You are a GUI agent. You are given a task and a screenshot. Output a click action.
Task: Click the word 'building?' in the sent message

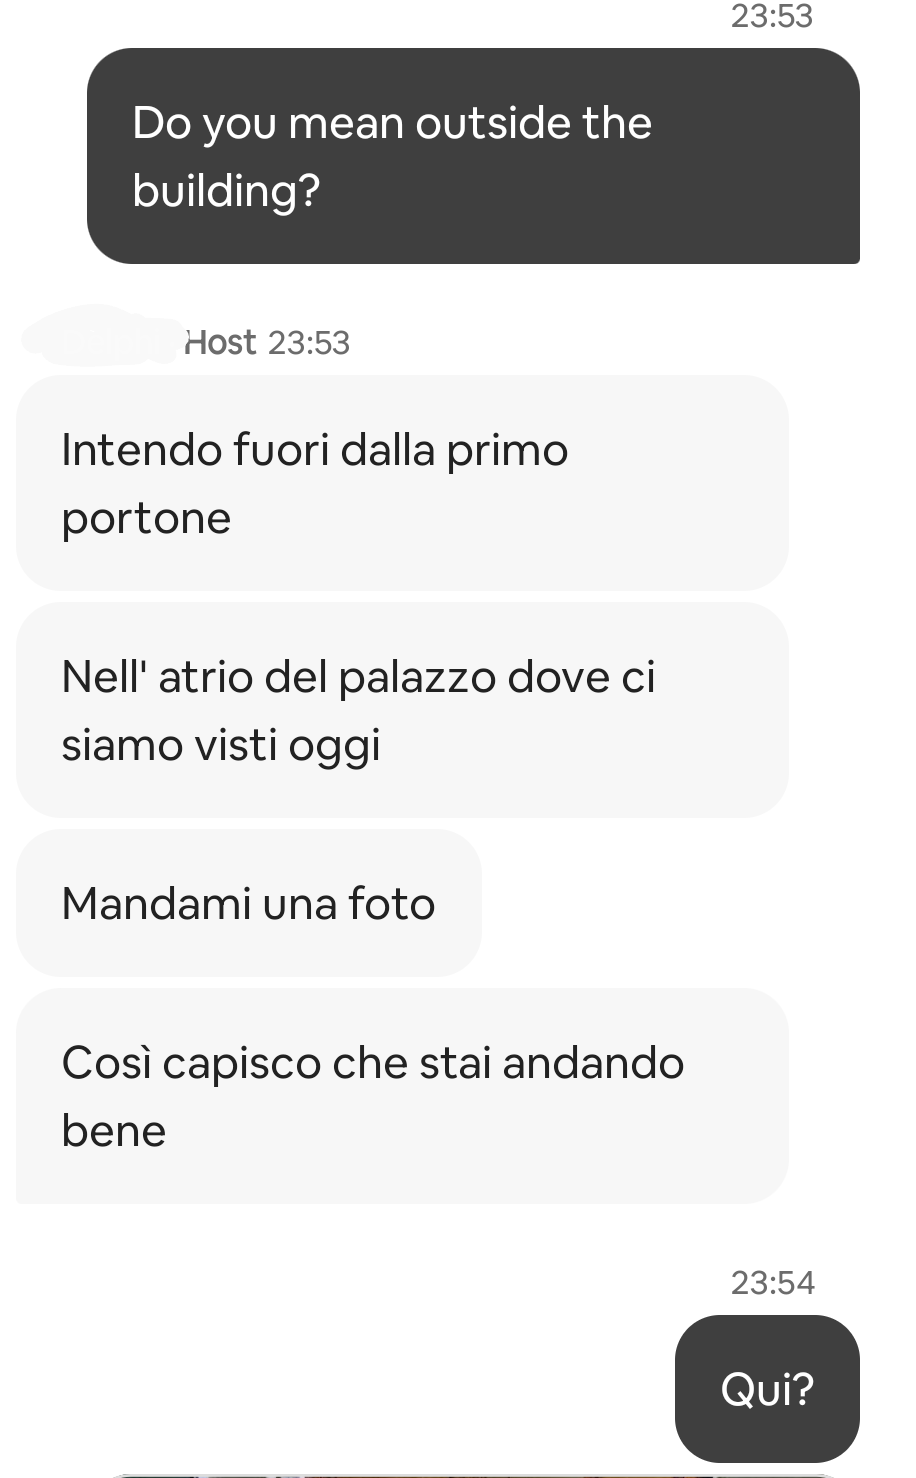coord(226,190)
